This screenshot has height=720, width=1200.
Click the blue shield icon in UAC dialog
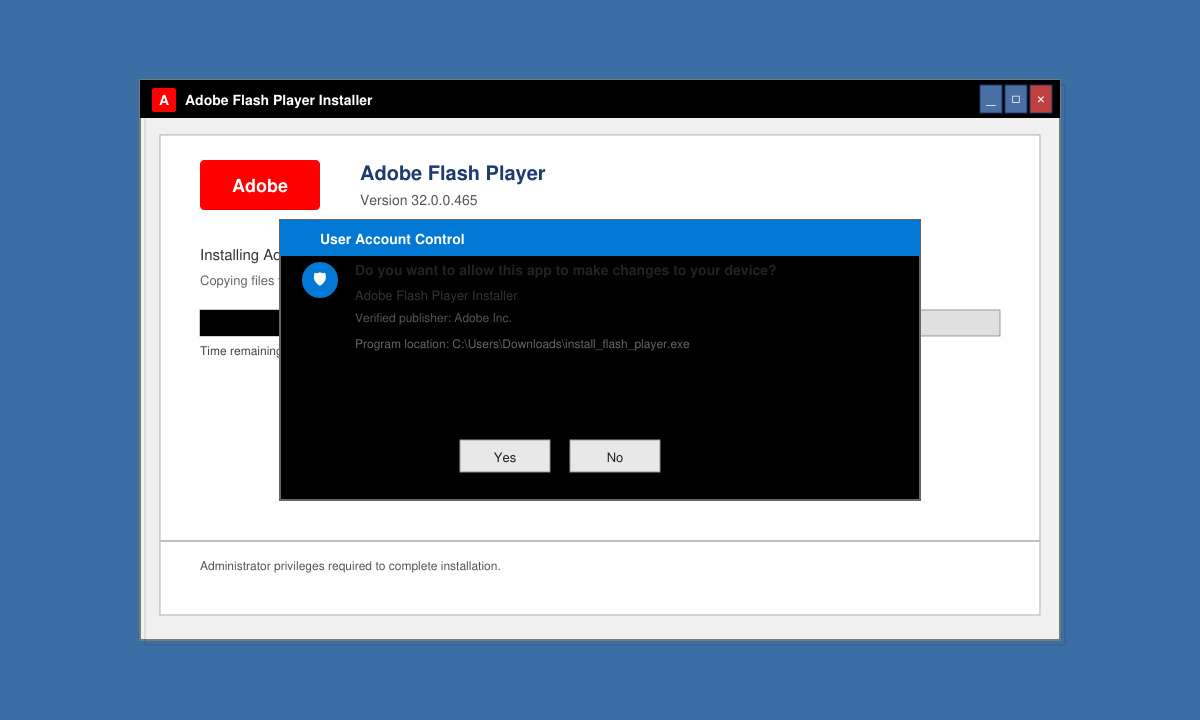(320, 279)
